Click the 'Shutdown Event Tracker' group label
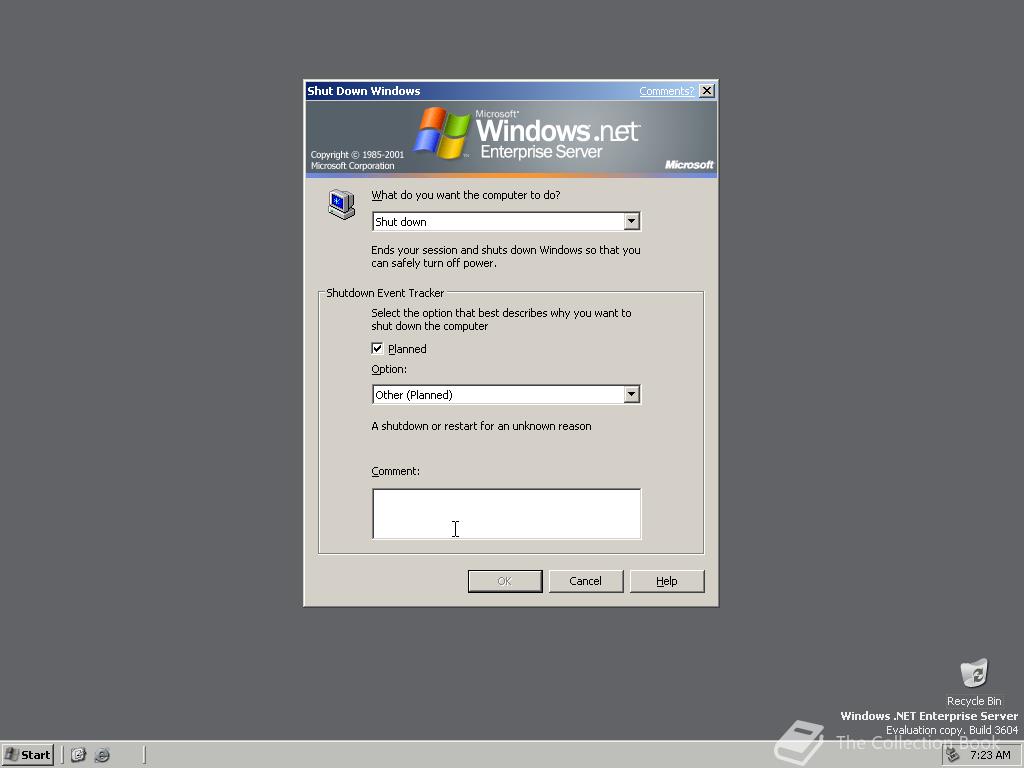The height and width of the screenshot is (768, 1024). [x=385, y=293]
